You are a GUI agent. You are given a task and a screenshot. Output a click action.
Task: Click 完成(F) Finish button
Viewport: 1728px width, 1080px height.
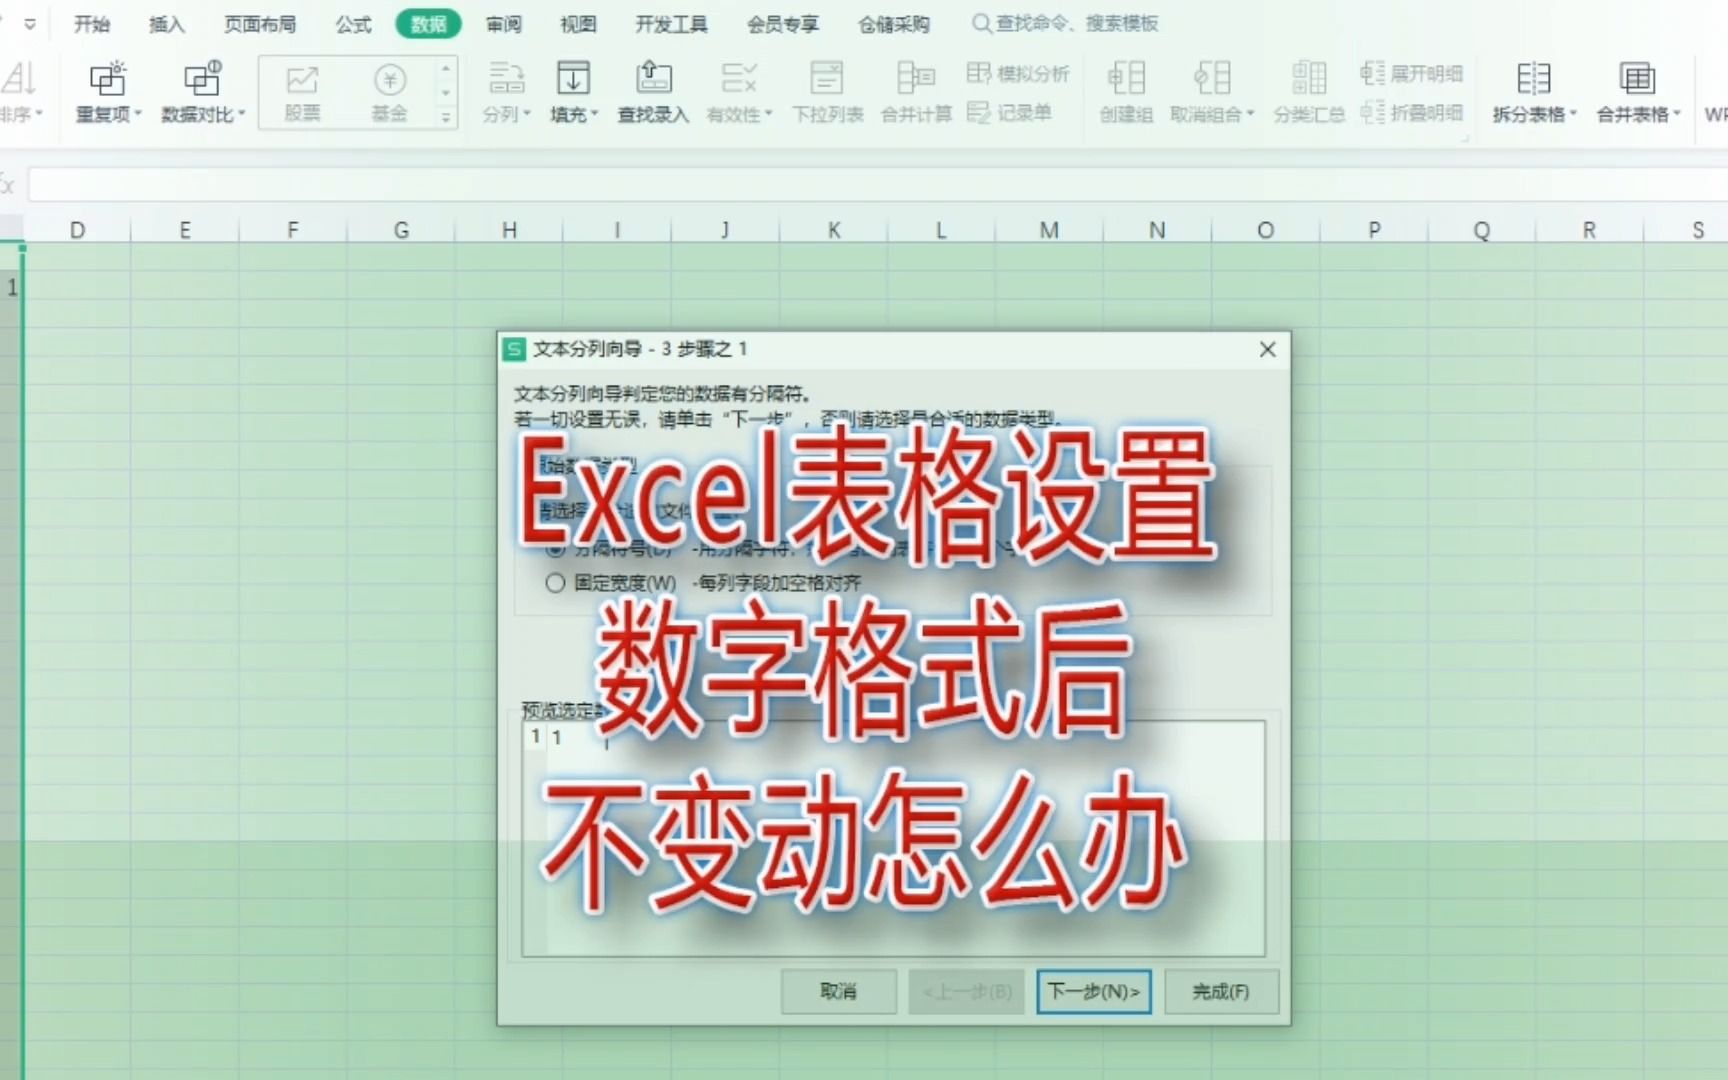pyautogui.click(x=1221, y=991)
